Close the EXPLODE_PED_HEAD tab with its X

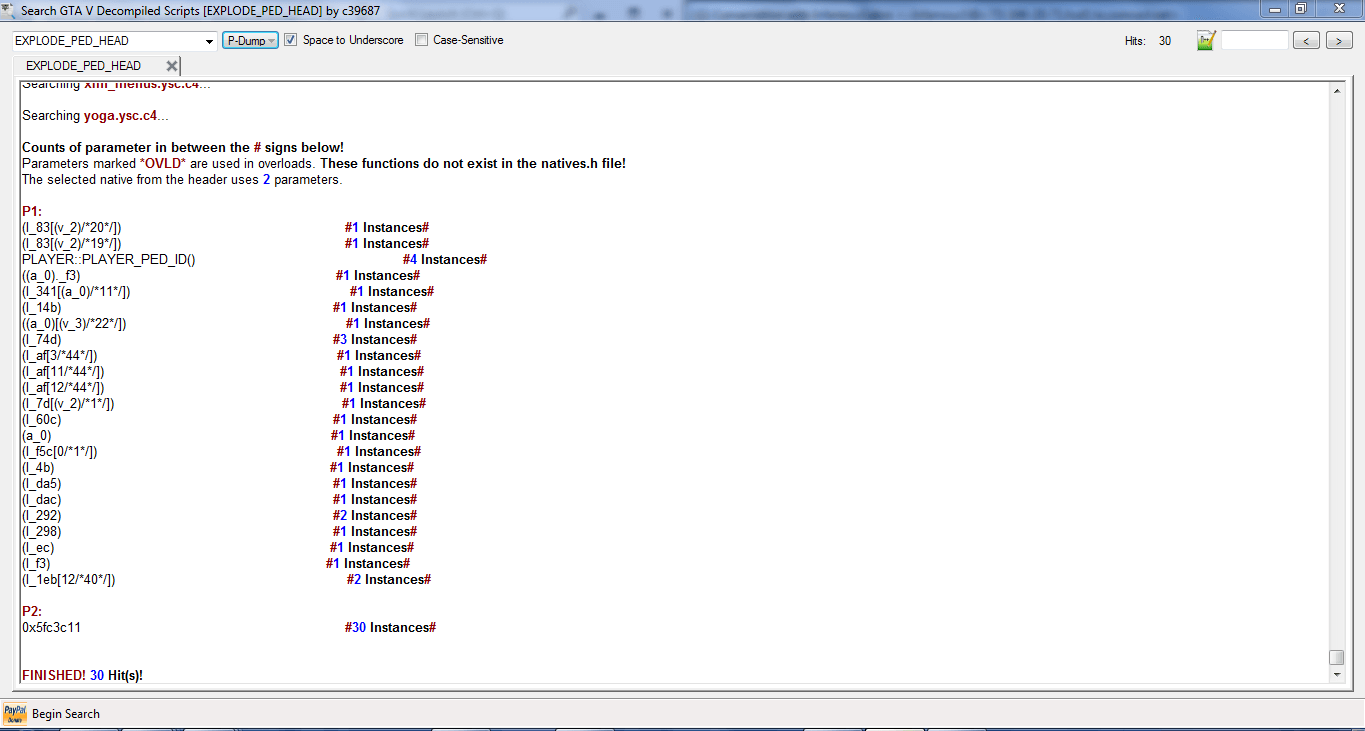tap(172, 66)
